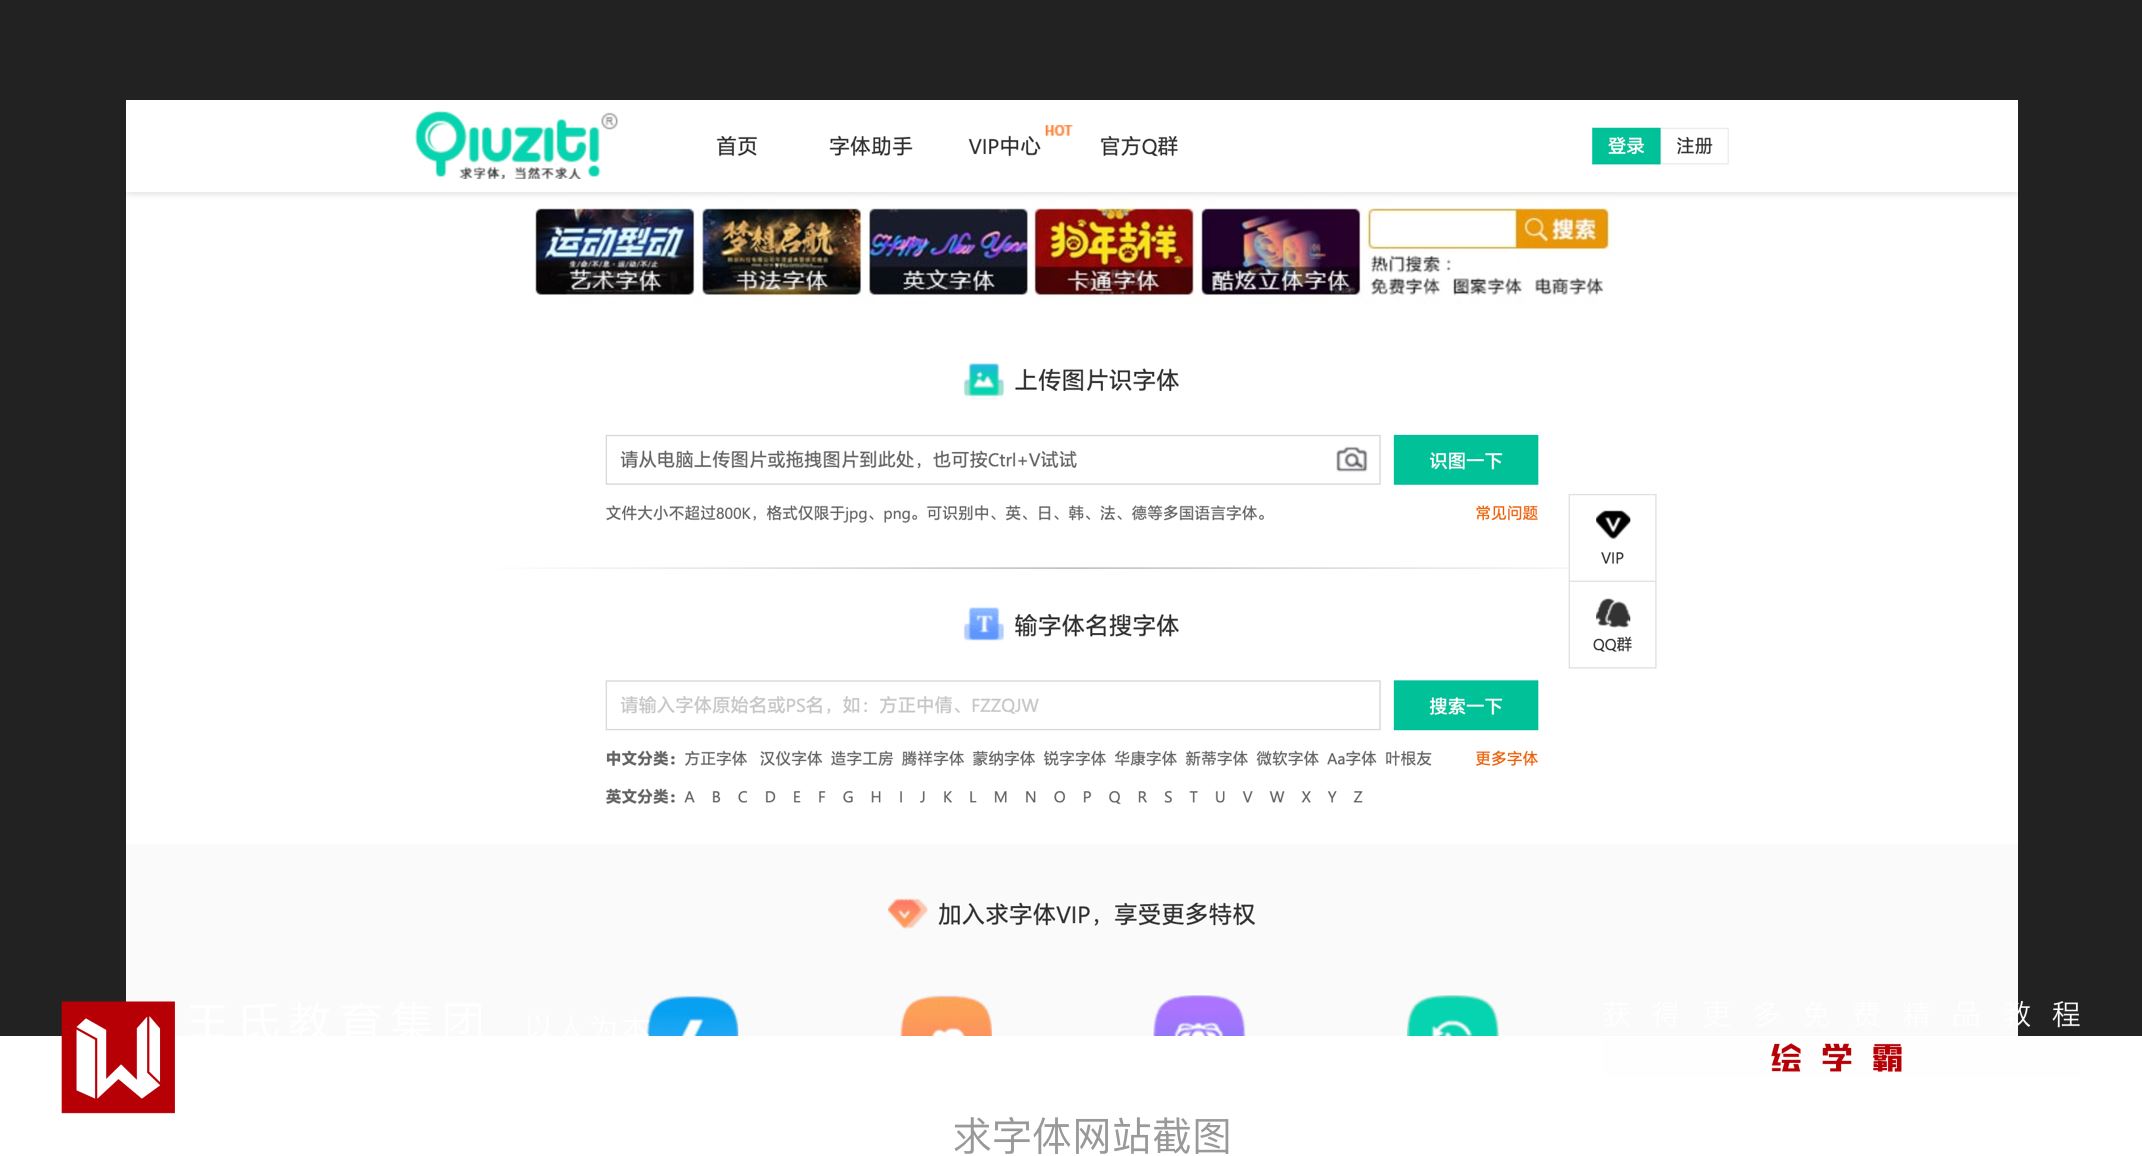This screenshot has width=2142, height=1156.
Task: Go to 首页 in navigation
Action: pyautogui.click(x=737, y=147)
